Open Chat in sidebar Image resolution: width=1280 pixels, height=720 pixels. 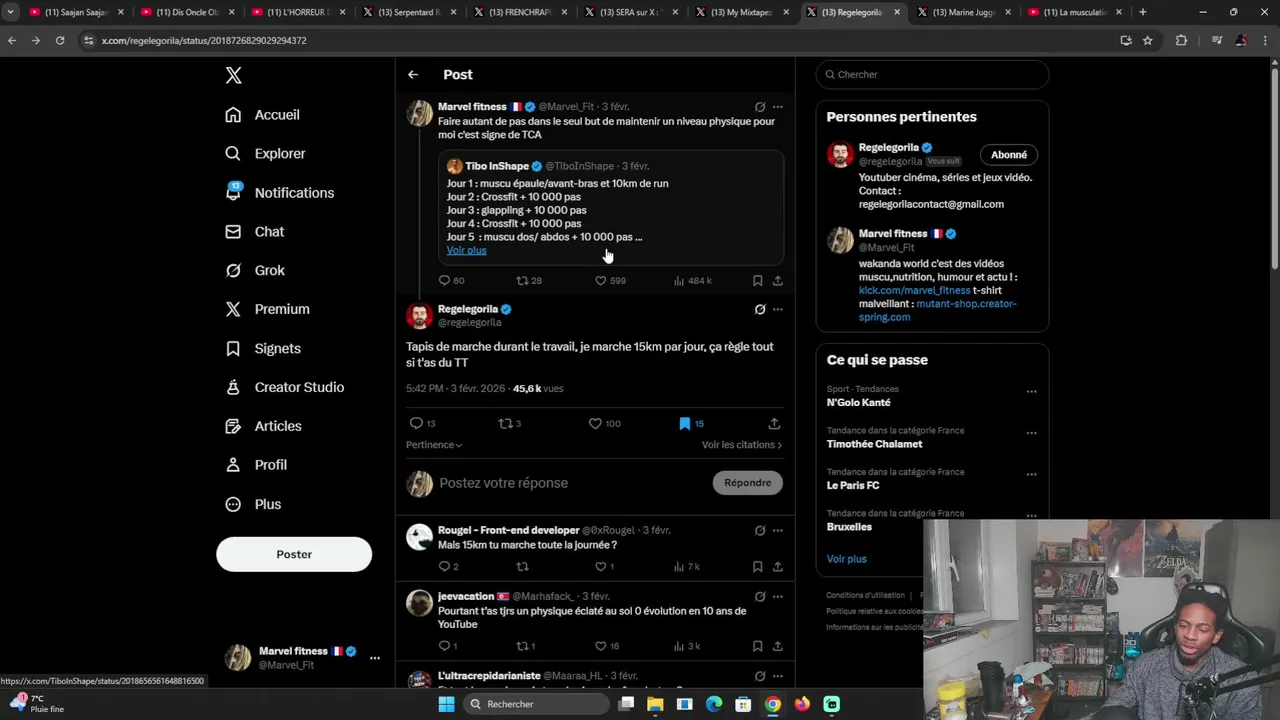[255, 232]
